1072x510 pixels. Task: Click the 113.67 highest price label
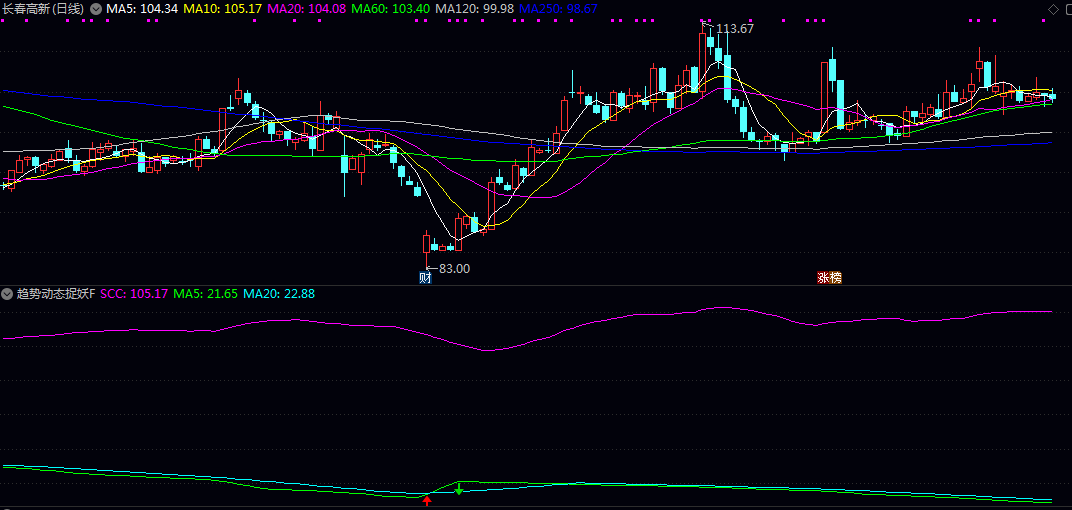tap(735, 29)
